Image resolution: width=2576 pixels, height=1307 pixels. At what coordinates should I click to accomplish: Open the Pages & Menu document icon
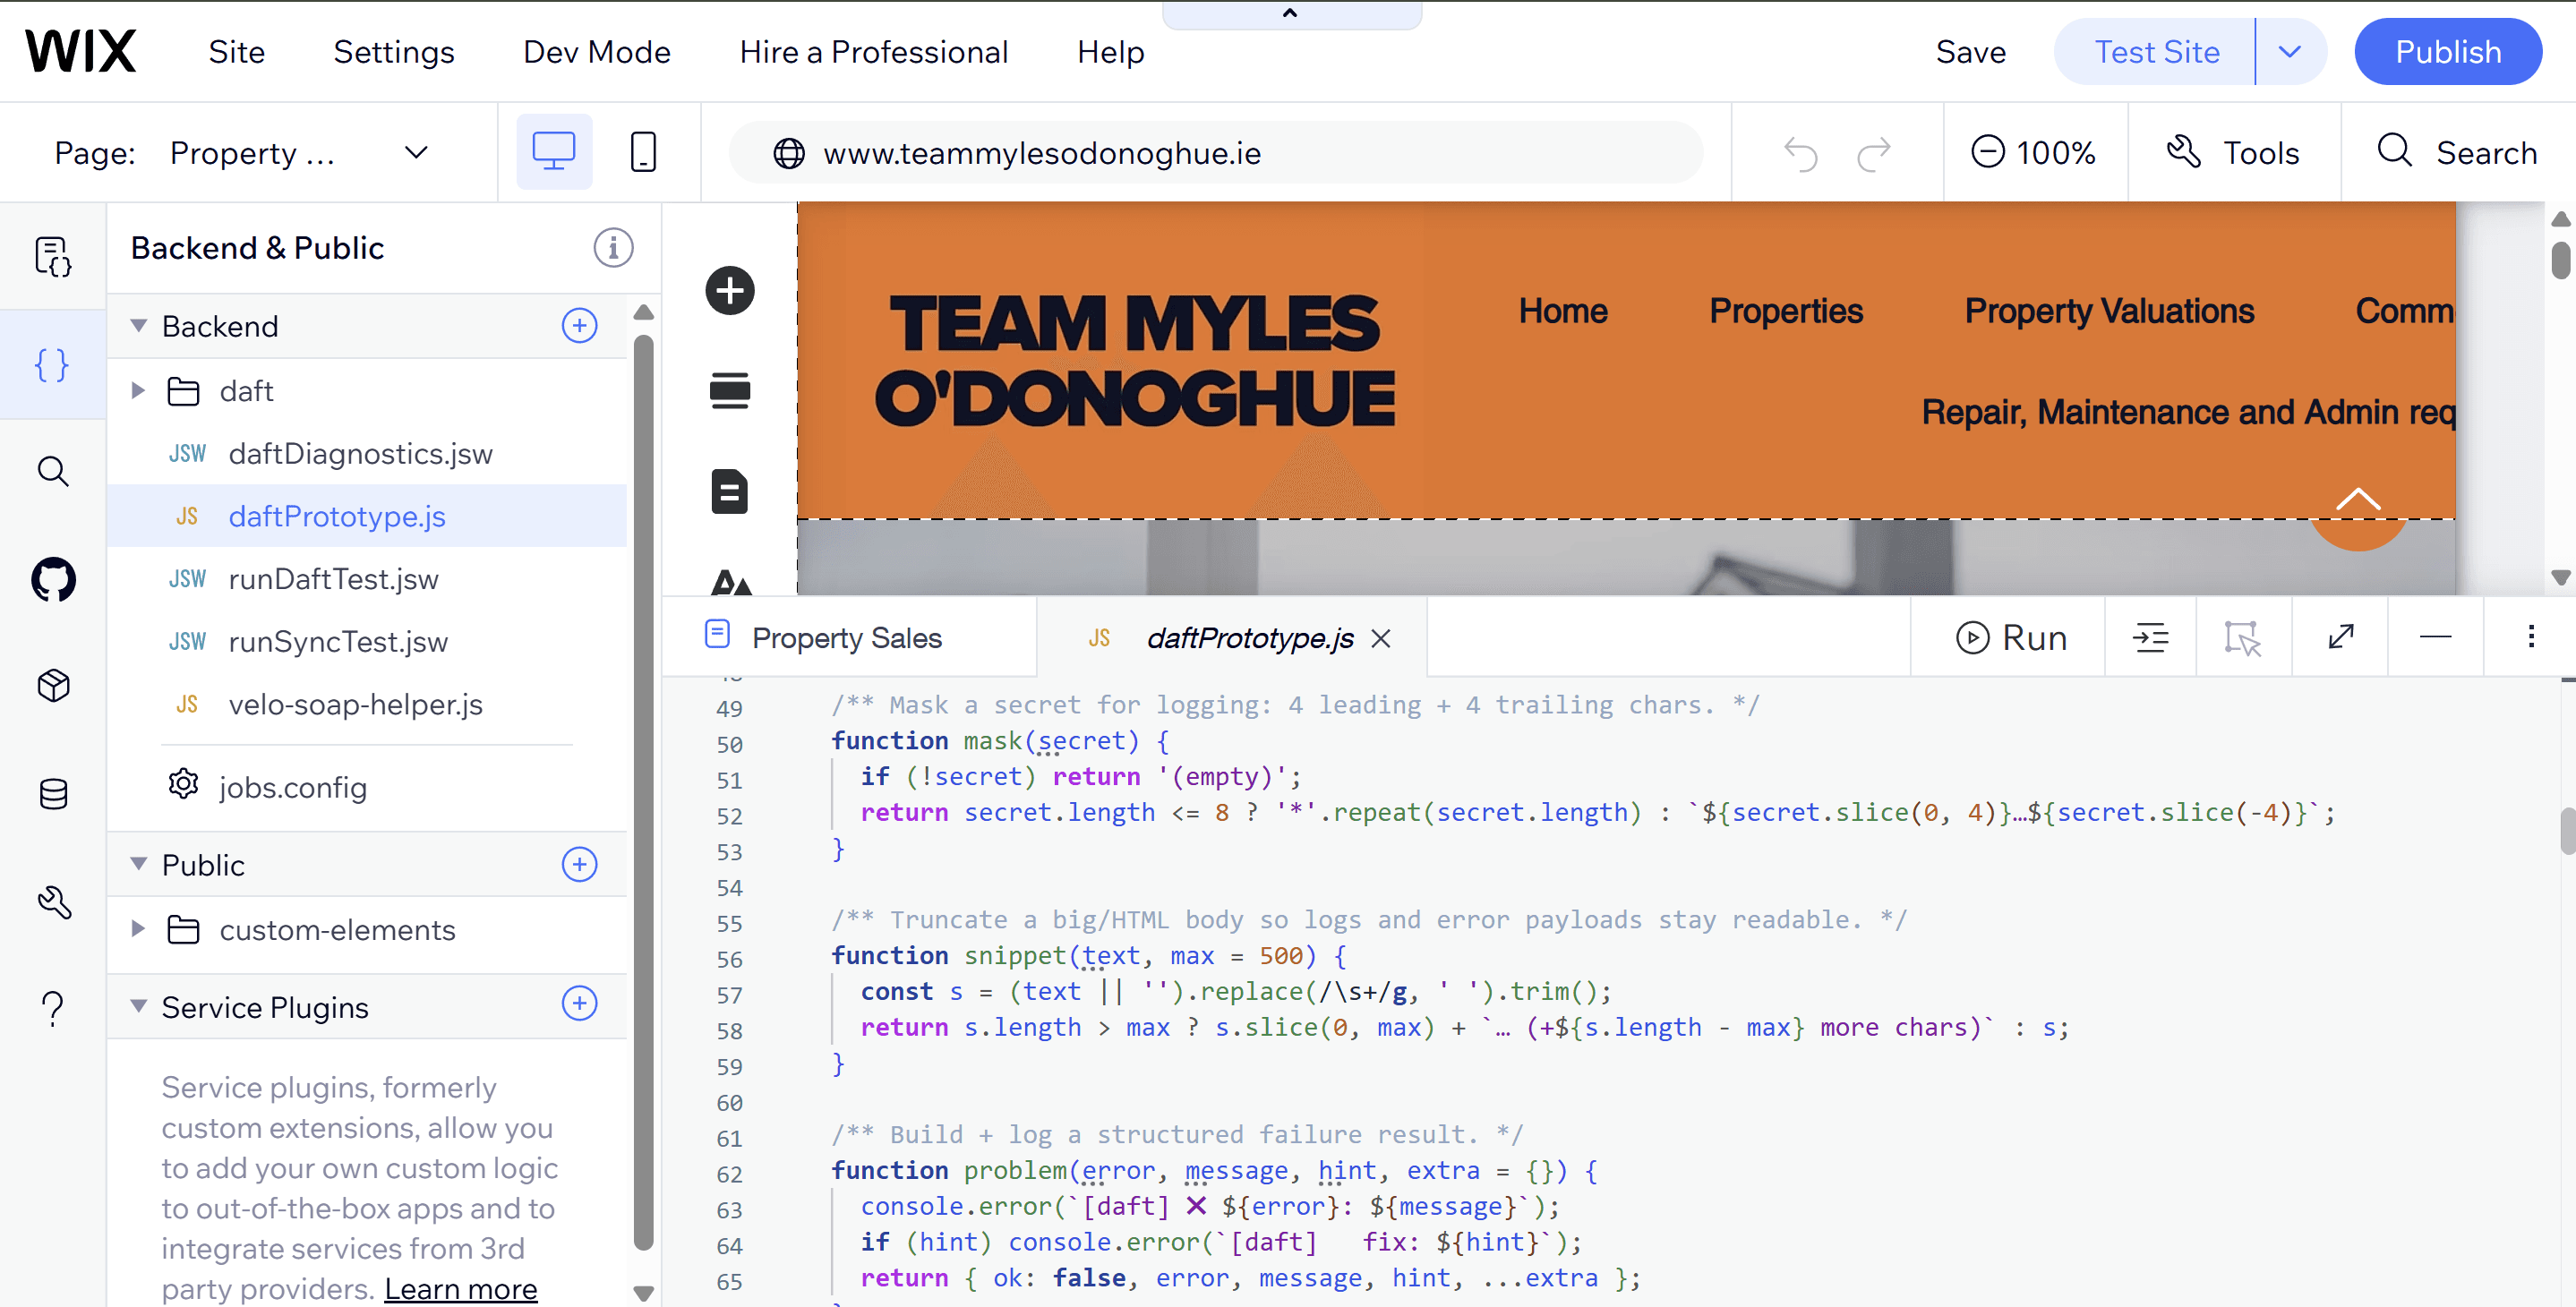[730, 491]
